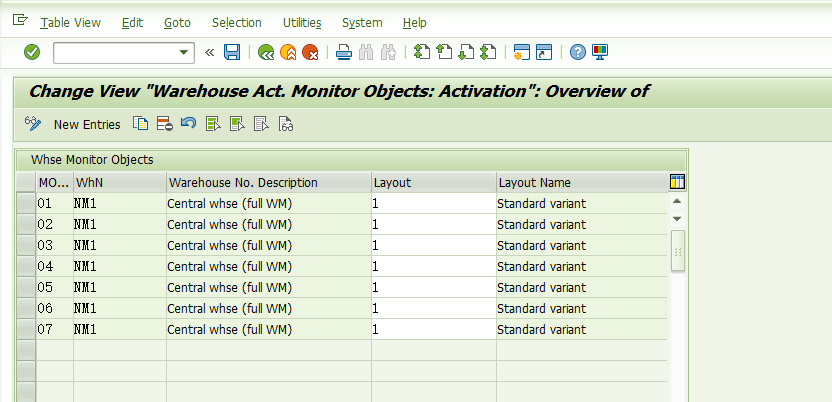Open the window menu icon left of Table View
Viewport: 832px width, 402px height.
tap(20, 21)
